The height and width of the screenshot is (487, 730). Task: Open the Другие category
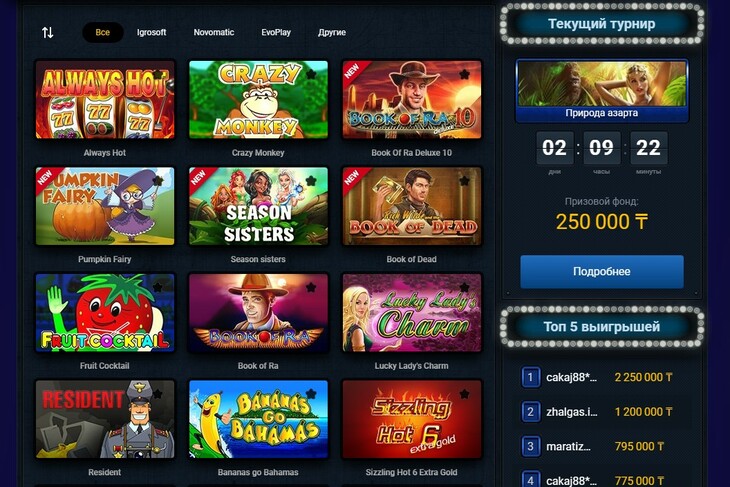[331, 33]
